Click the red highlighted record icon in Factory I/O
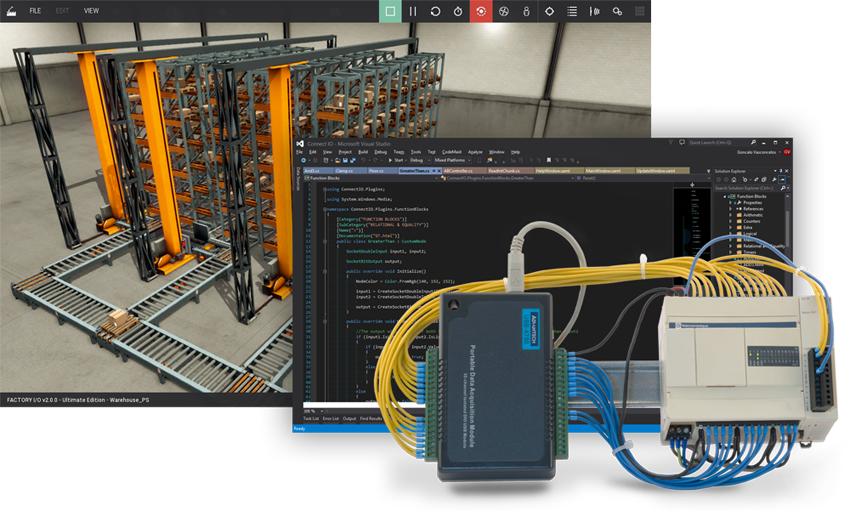 (481, 11)
